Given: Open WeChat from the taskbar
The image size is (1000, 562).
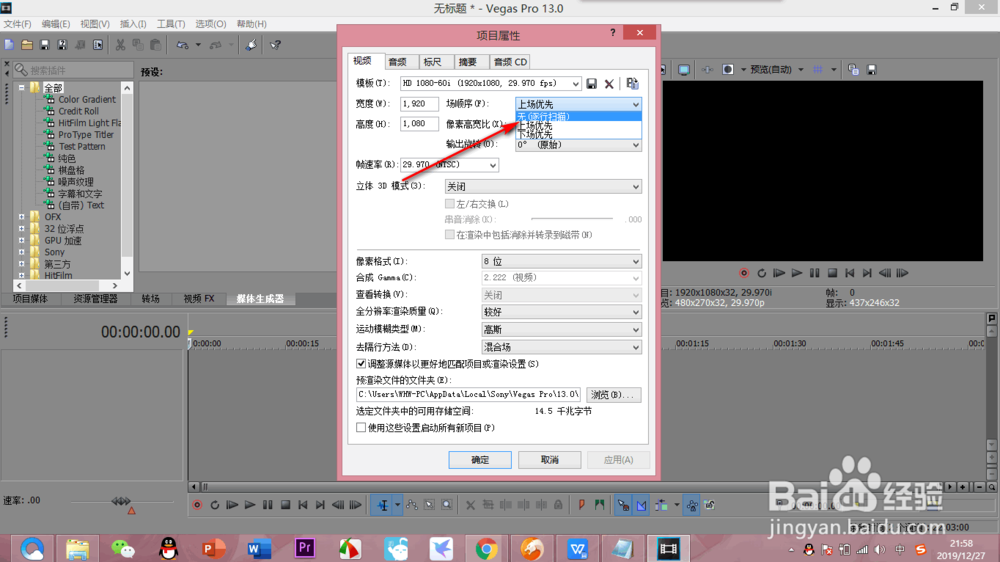Looking at the screenshot, I should pos(122,549).
